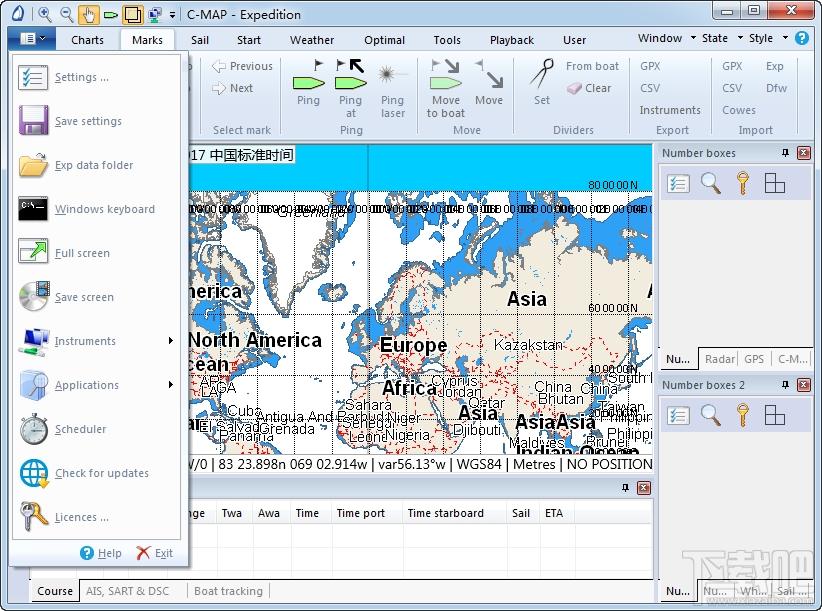Click magnifier icon in Number boxes 2

click(x=711, y=416)
